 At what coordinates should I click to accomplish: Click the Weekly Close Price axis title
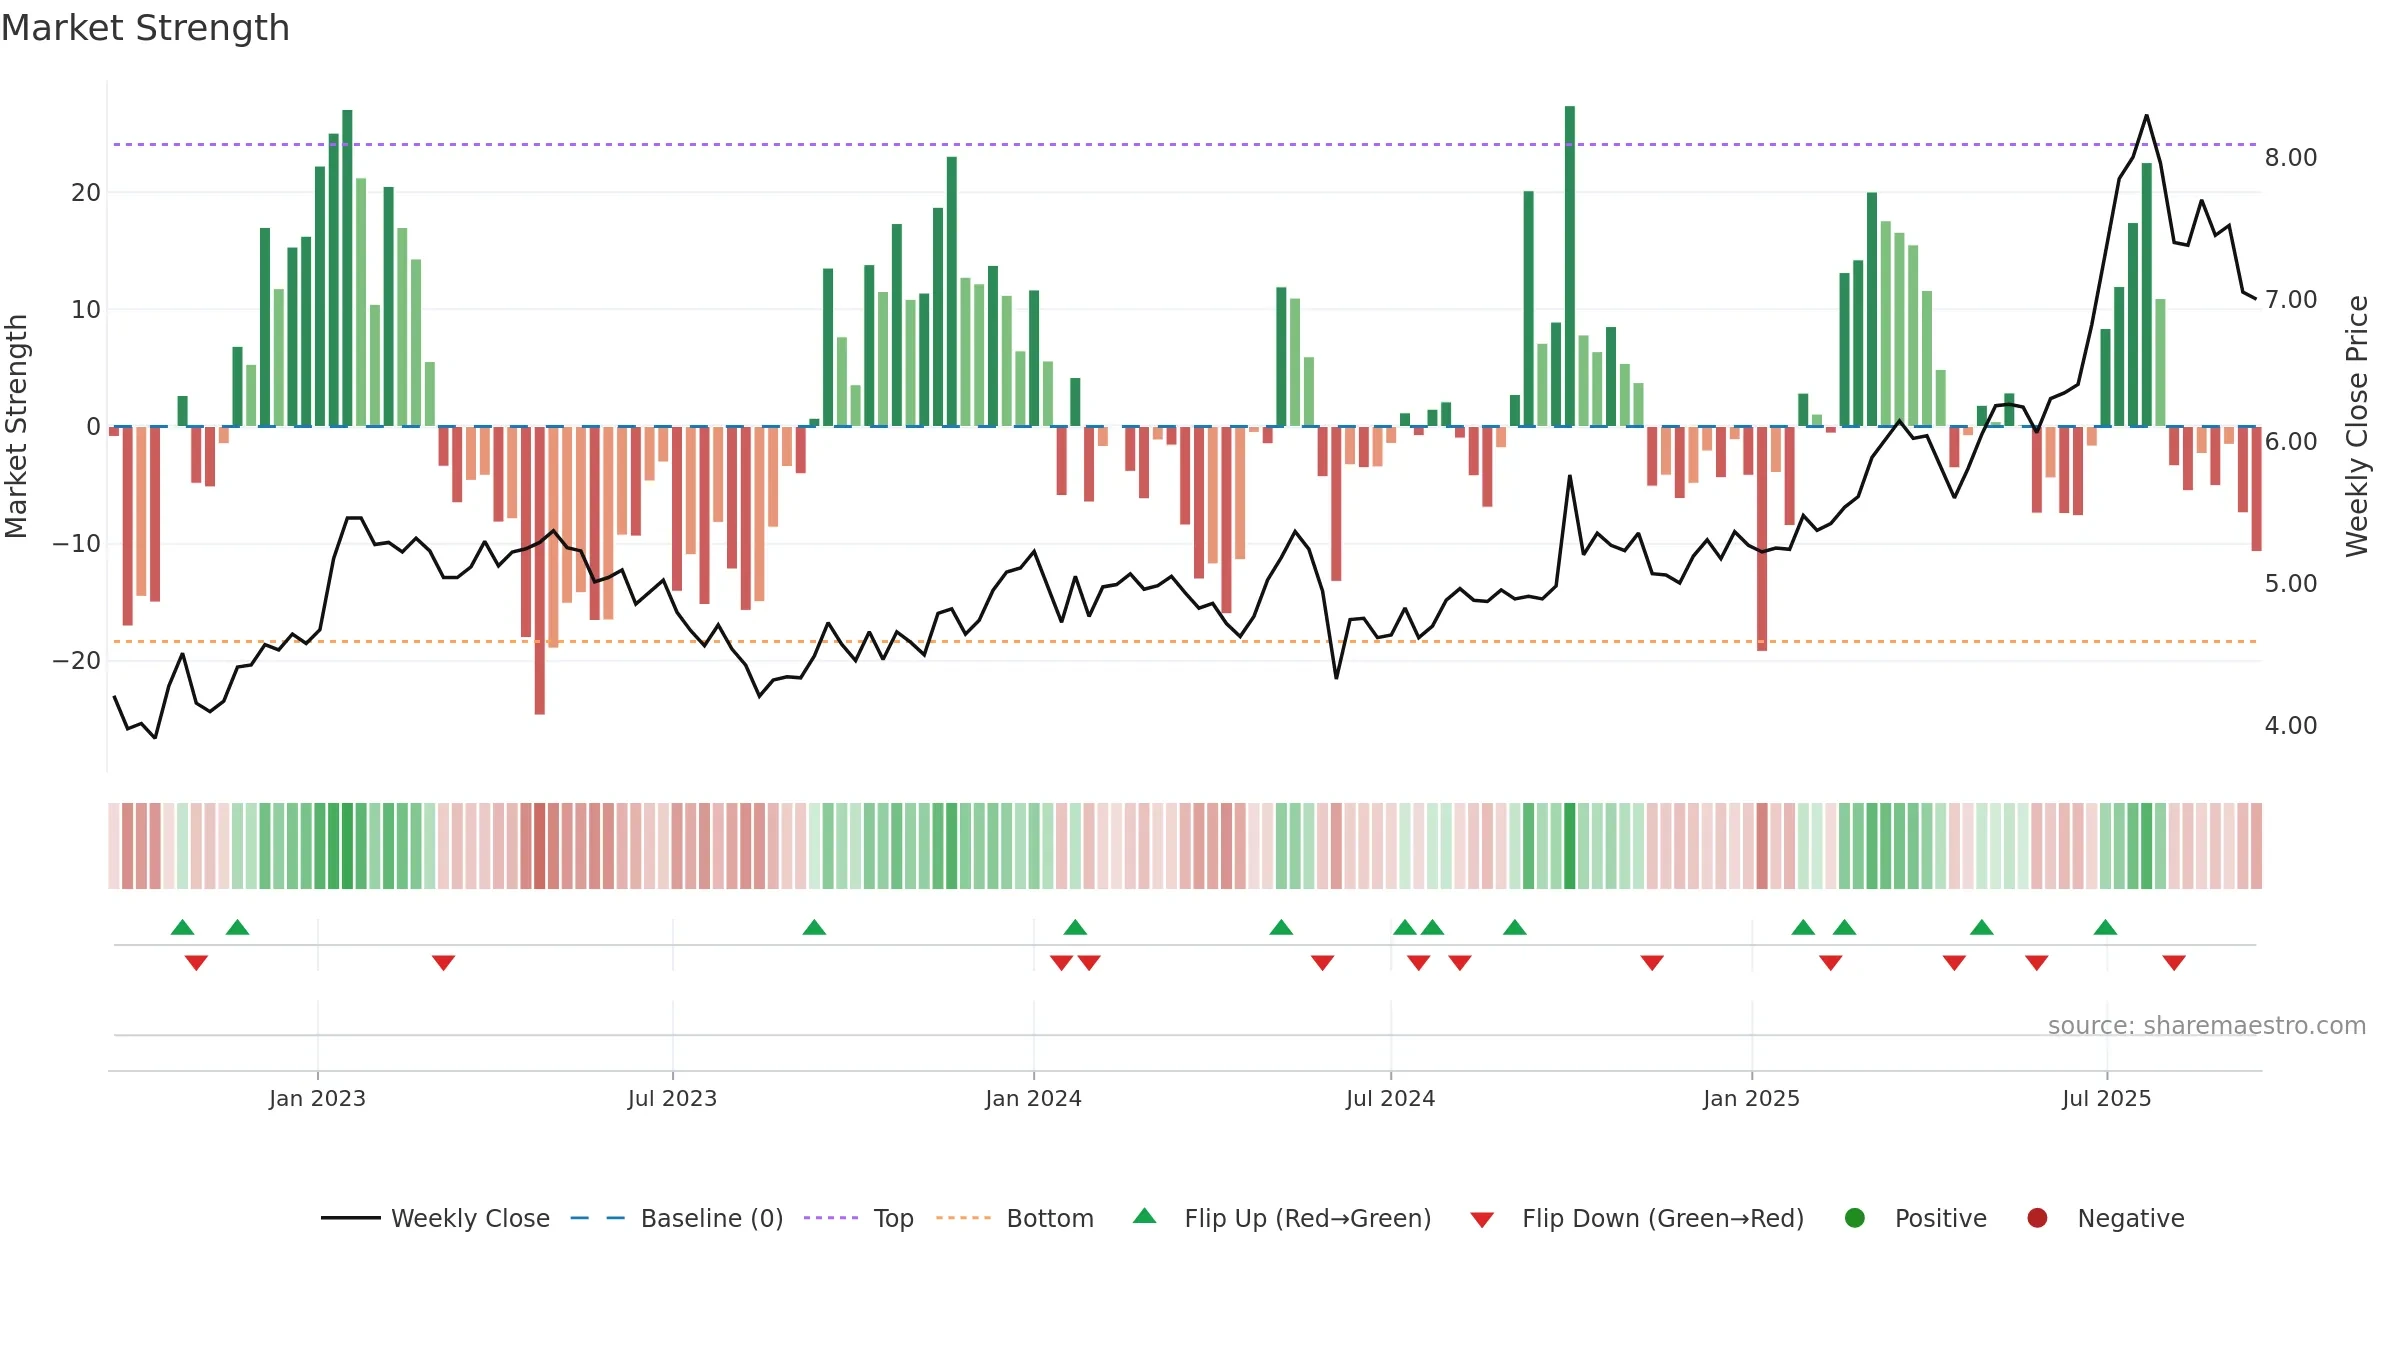[2357, 426]
